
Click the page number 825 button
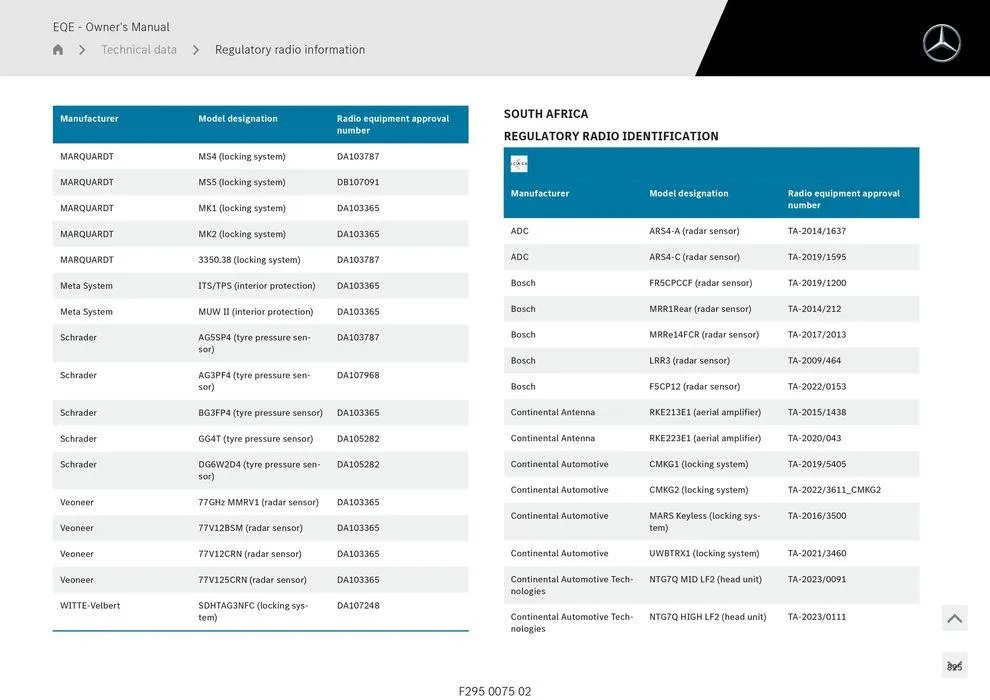point(954,666)
